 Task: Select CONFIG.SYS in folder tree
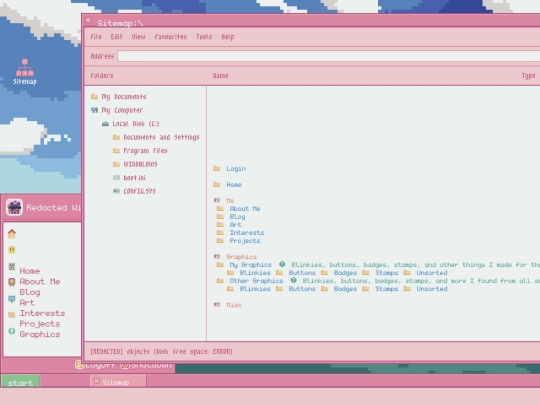(x=139, y=191)
